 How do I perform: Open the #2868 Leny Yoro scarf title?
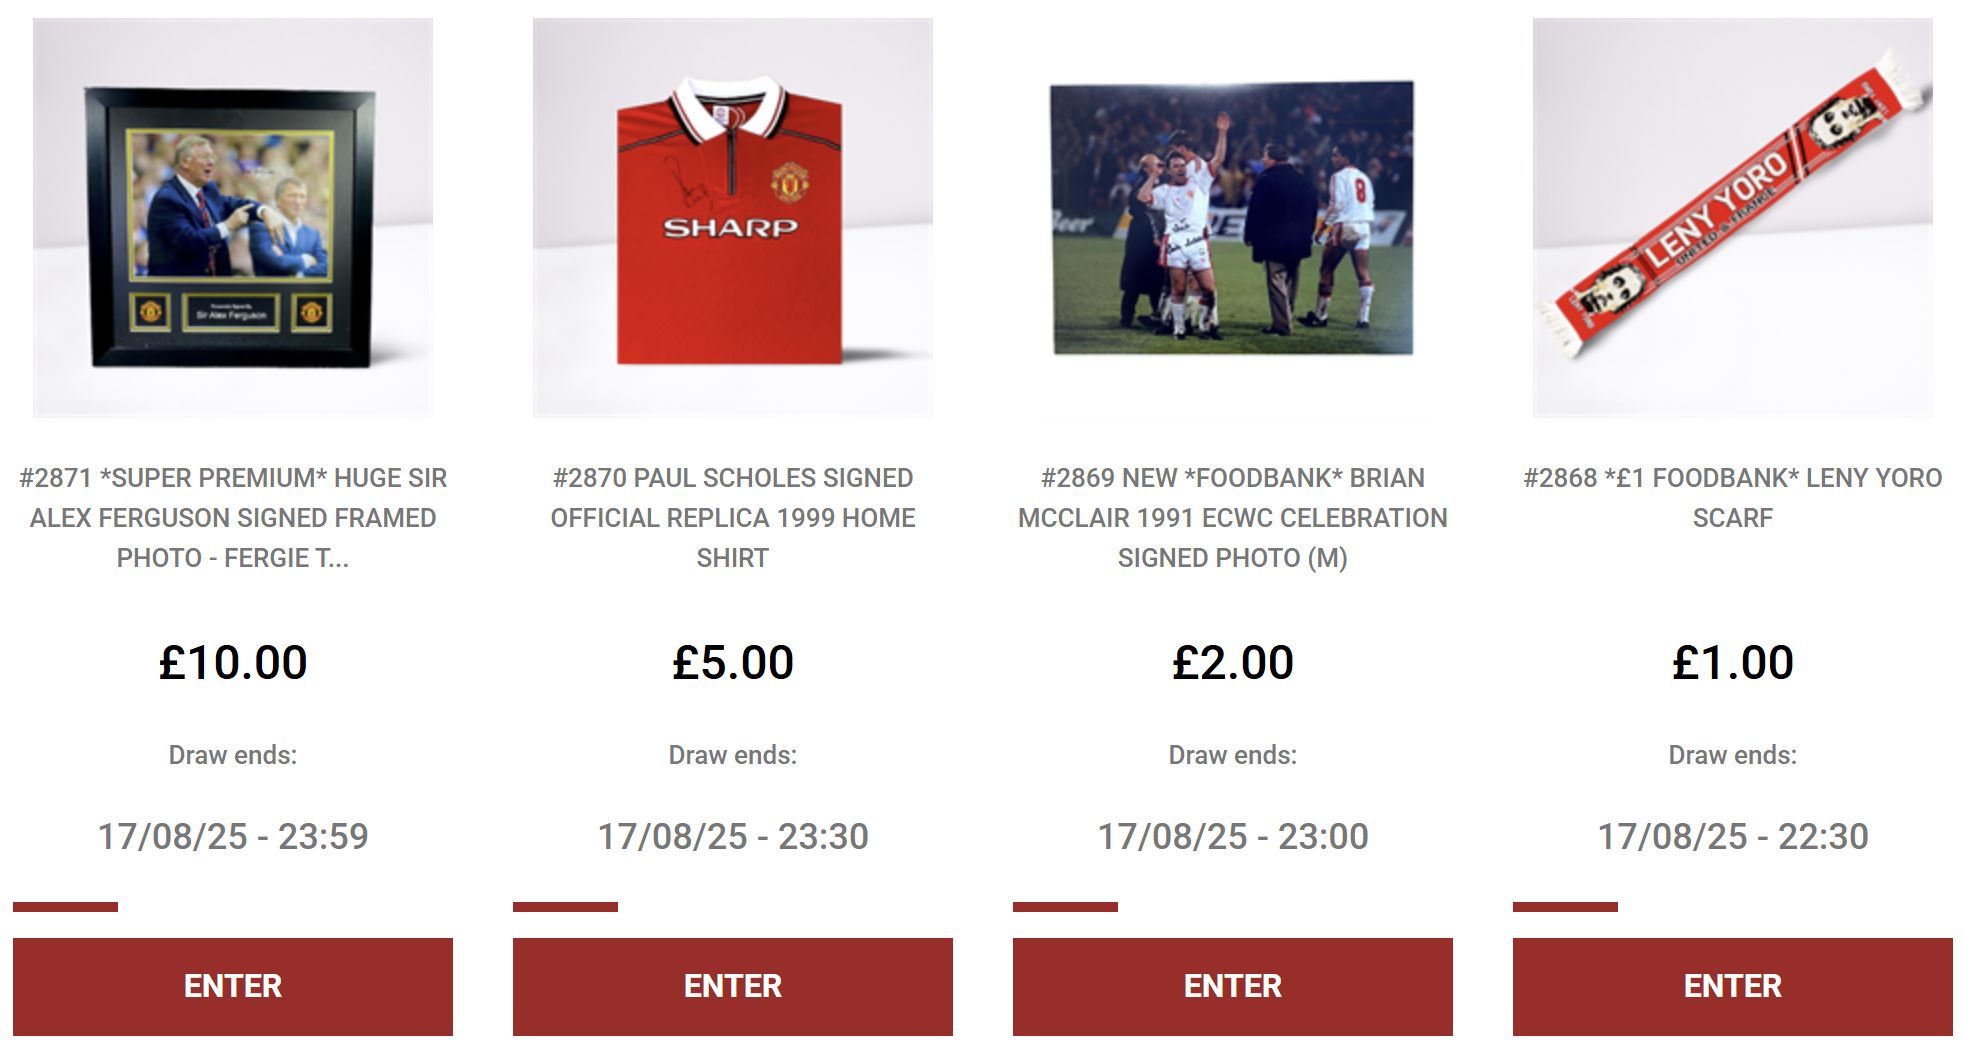[x=1733, y=498]
